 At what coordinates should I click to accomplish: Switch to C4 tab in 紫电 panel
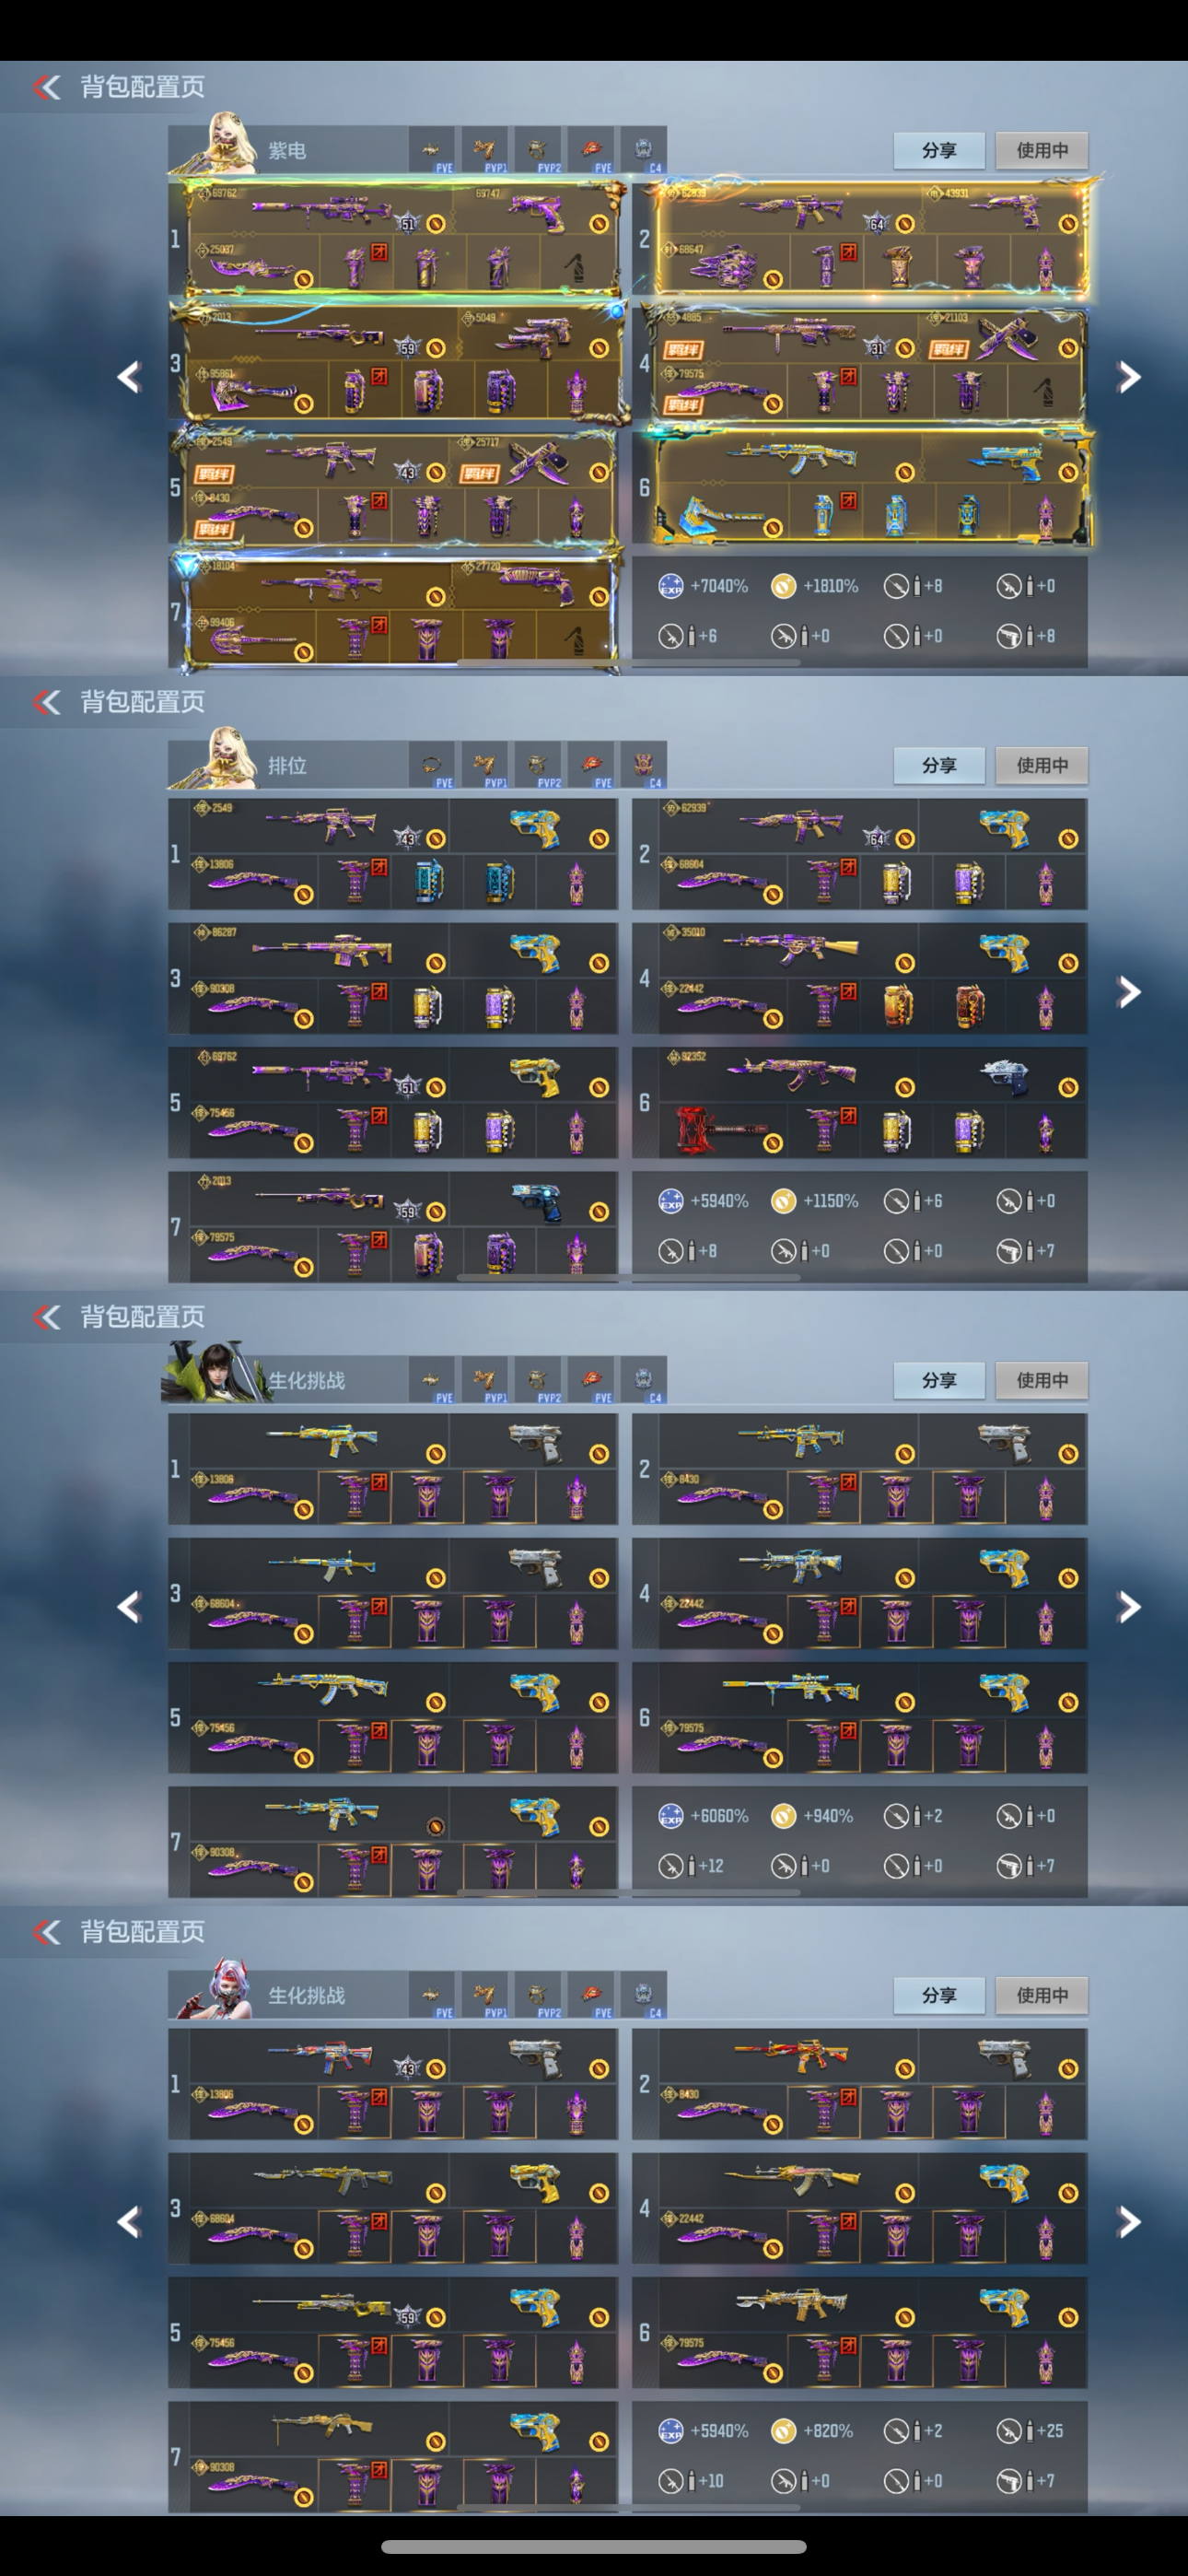(643, 151)
